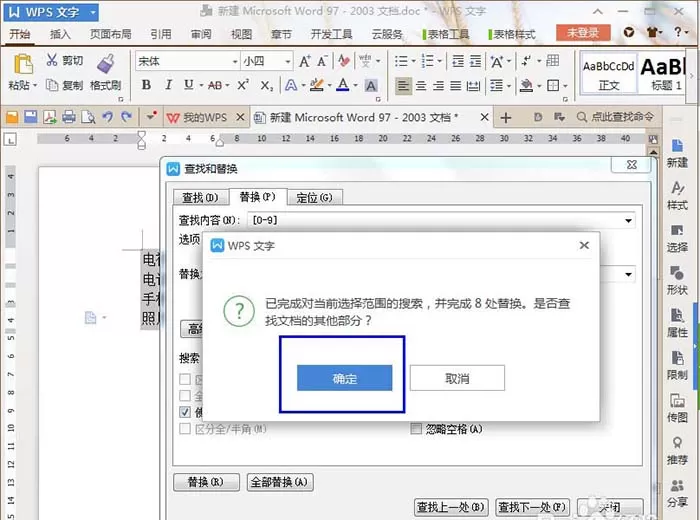Apply paragraph shading fill color
This screenshot has width=700, height=520.
pyautogui.click(x=527, y=85)
